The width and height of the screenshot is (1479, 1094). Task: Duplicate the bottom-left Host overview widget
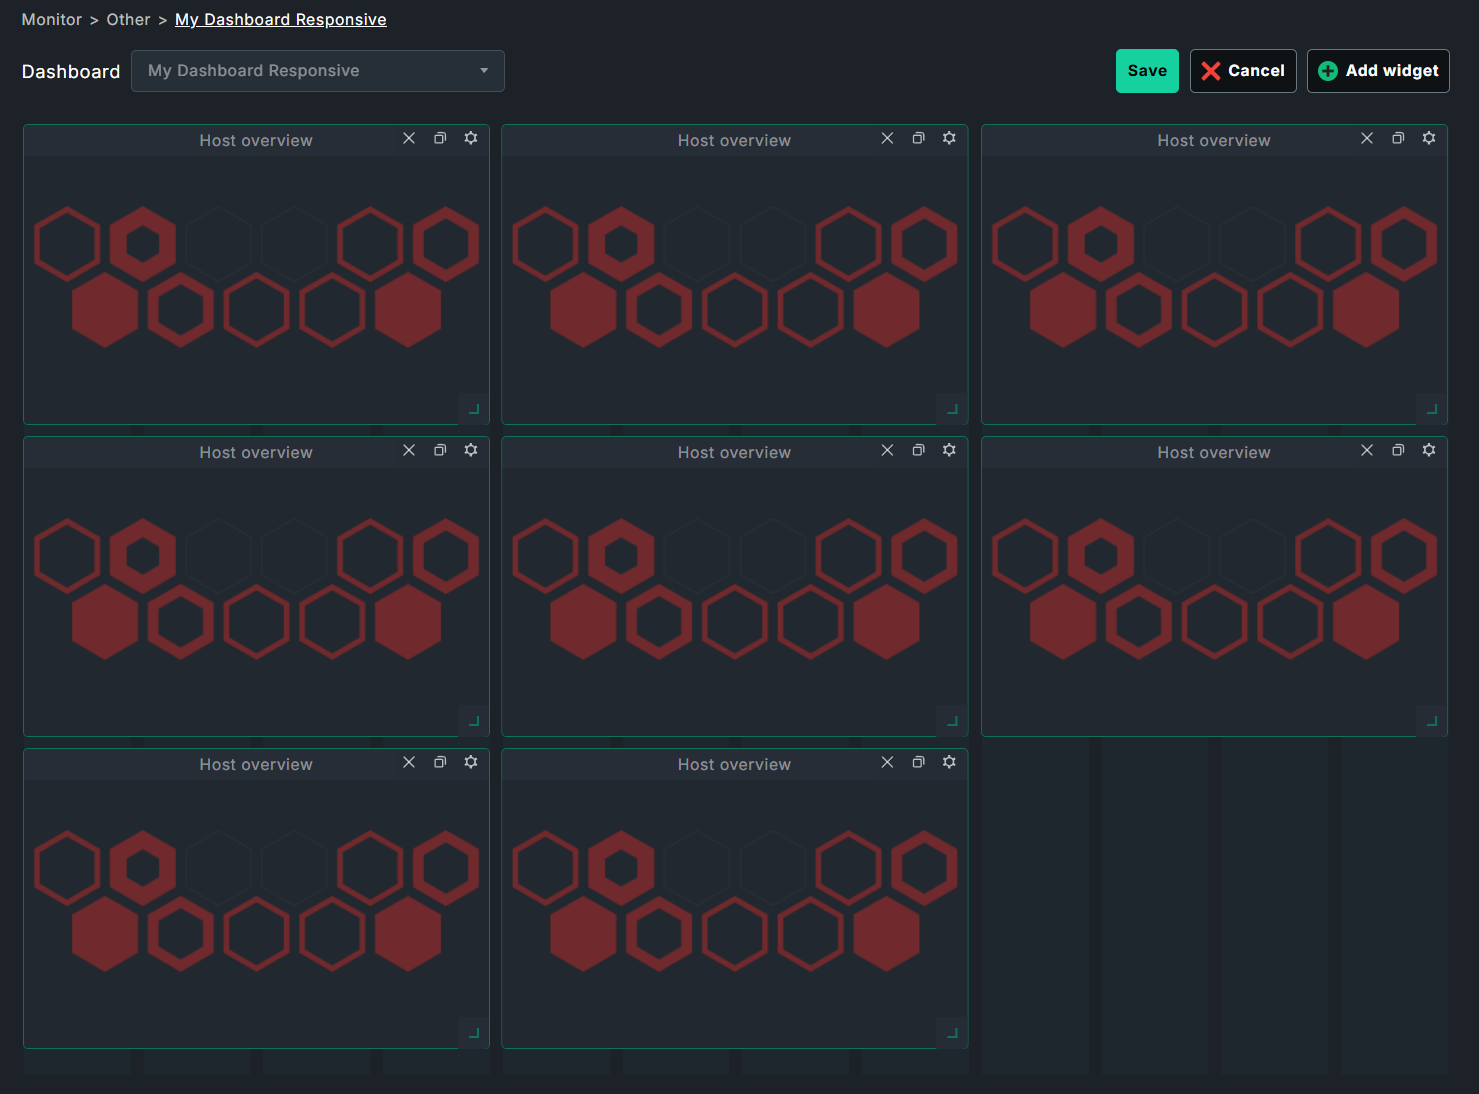(x=440, y=762)
